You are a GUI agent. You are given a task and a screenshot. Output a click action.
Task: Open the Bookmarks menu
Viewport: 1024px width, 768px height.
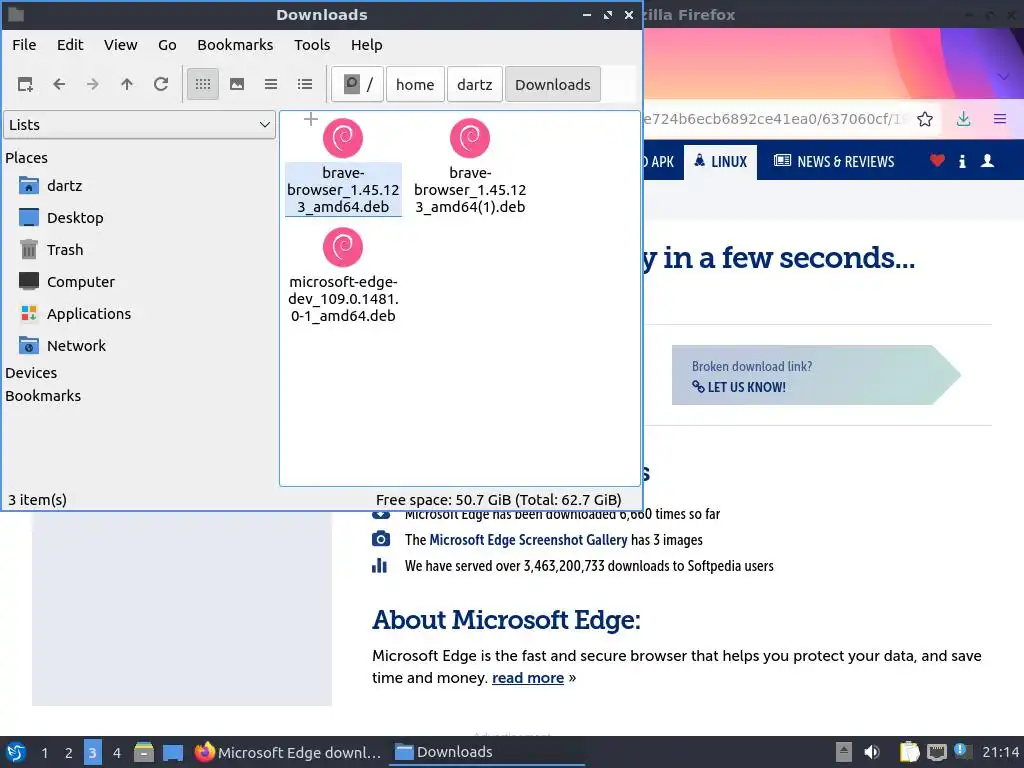coord(235,45)
